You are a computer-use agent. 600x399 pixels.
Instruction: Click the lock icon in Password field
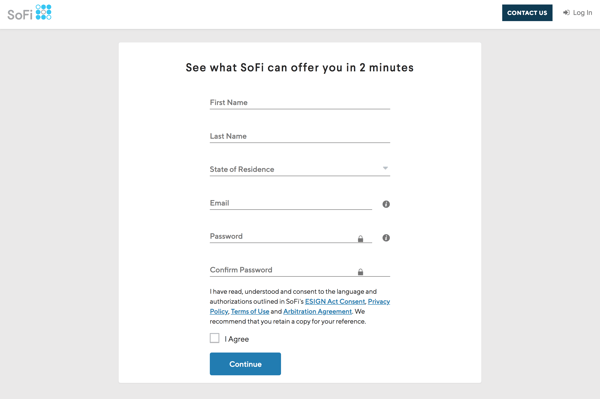pos(360,239)
